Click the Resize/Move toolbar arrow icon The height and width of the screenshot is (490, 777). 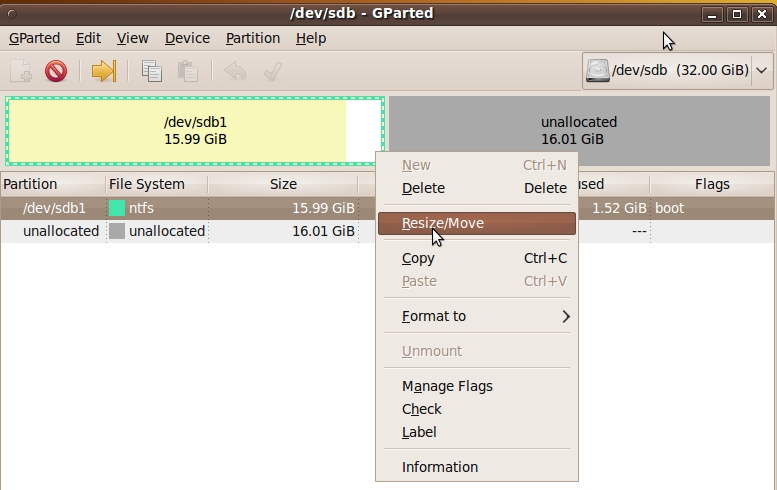click(104, 71)
